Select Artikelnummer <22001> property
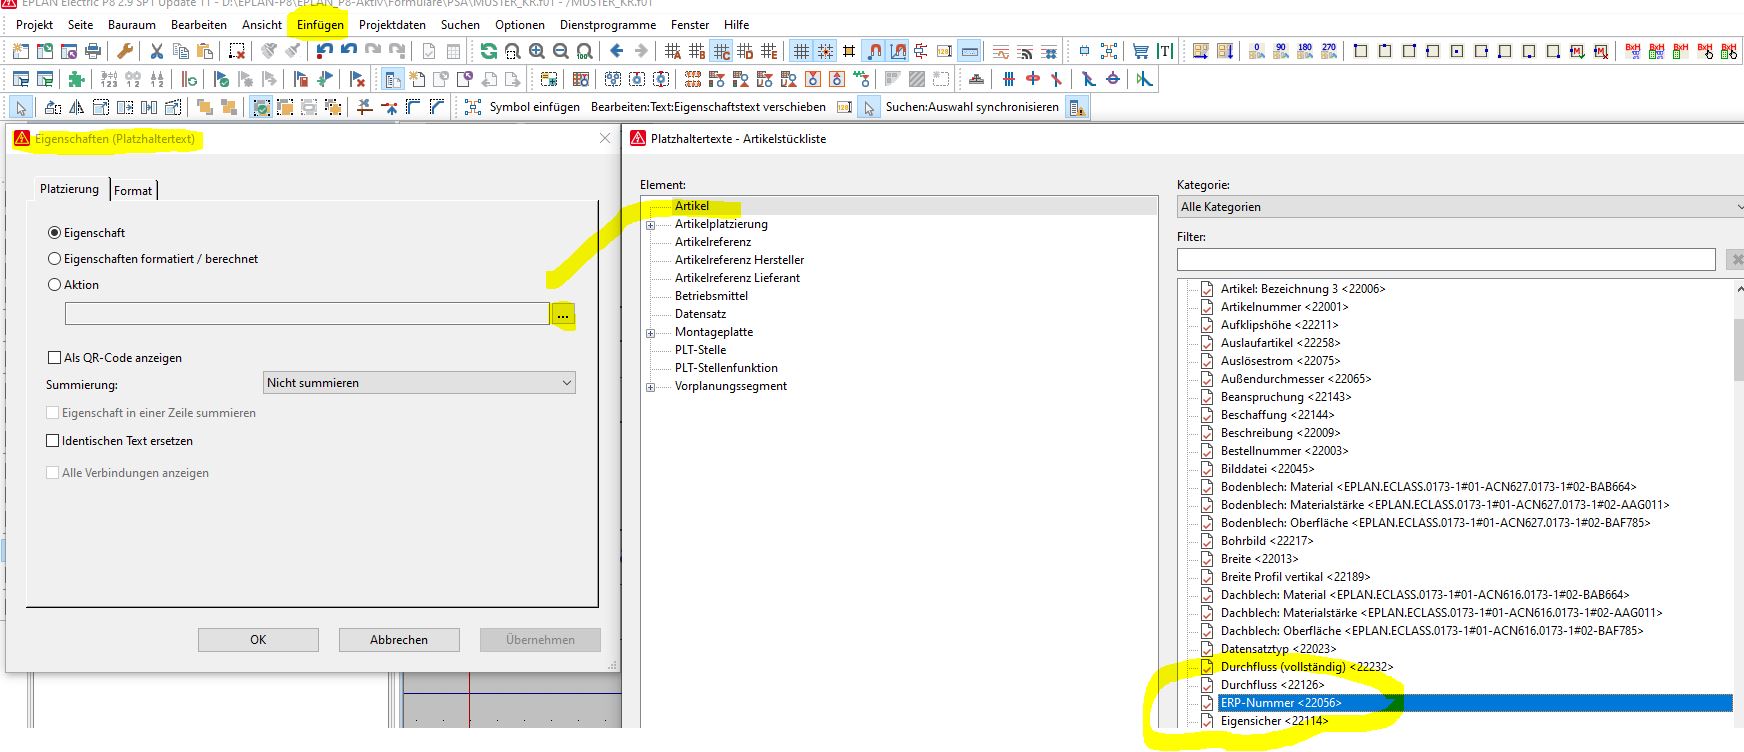1744x752 pixels. [x=1284, y=307]
